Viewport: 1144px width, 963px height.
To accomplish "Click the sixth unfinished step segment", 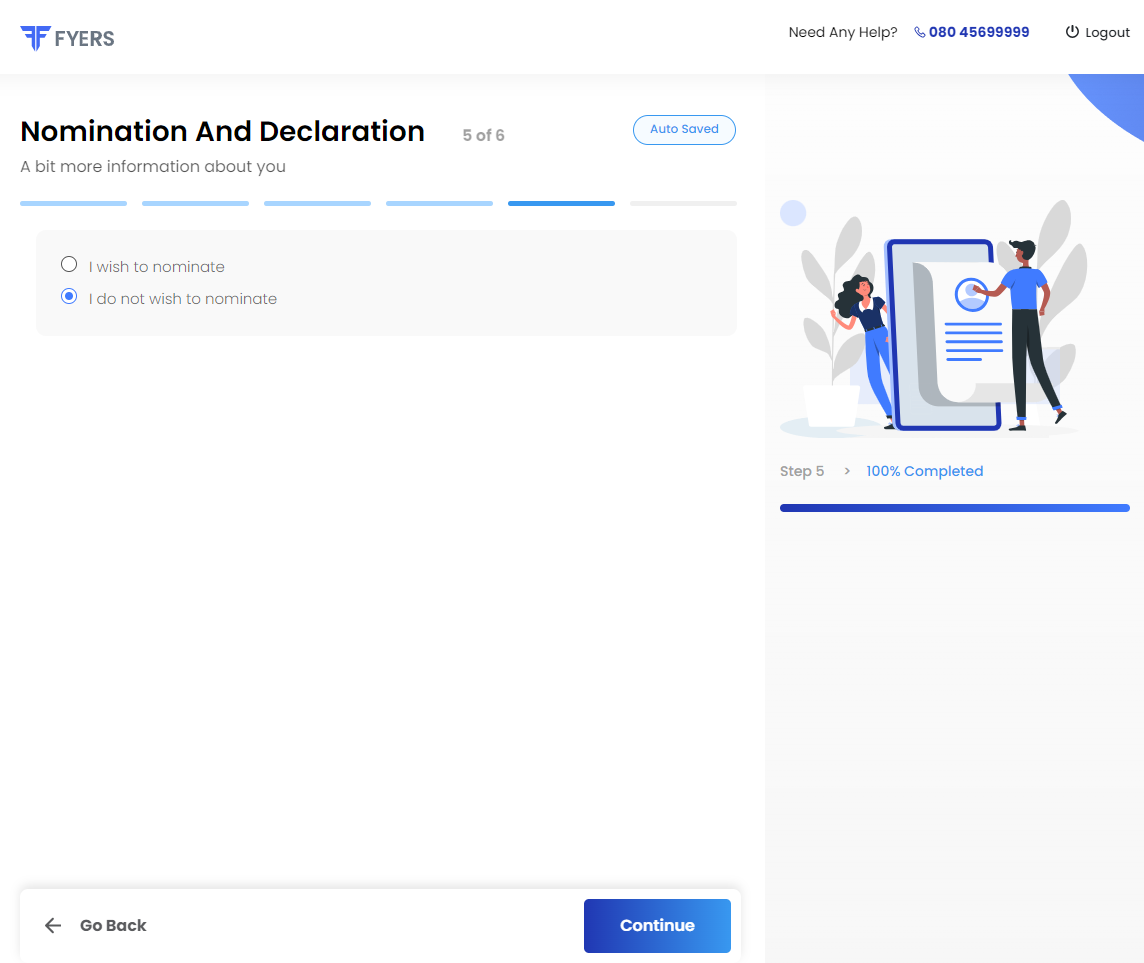I will pos(683,204).
